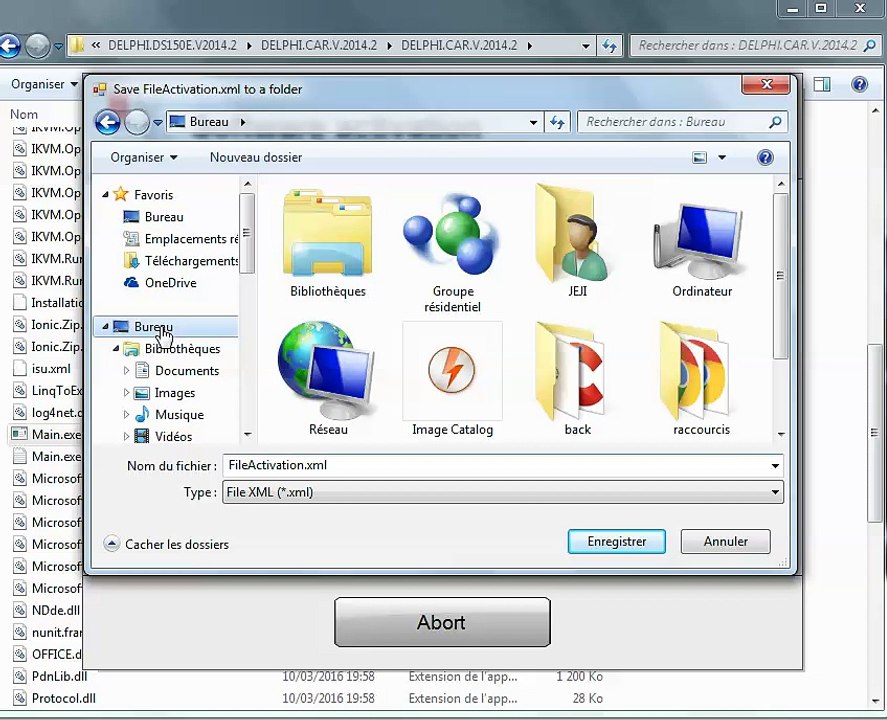Click the Annuler button
Image resolution: width=887 pixels, height=720 pixels.
(x=725, y=541)
